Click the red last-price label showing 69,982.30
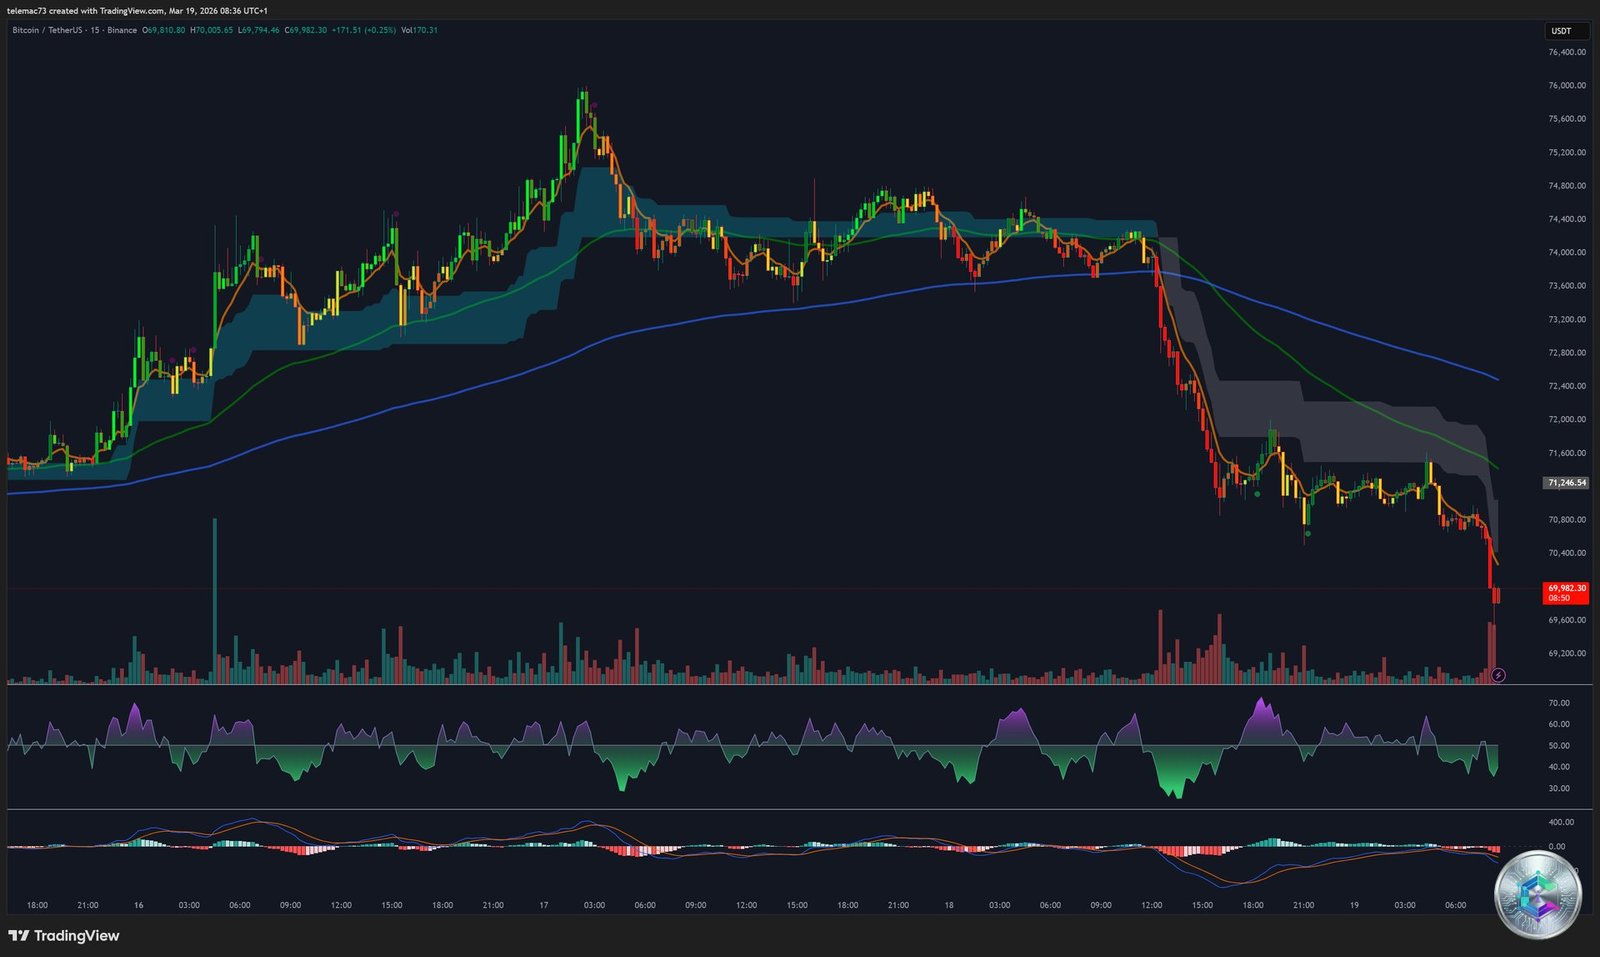The image size is (1600, 957). coord(1565,589)
